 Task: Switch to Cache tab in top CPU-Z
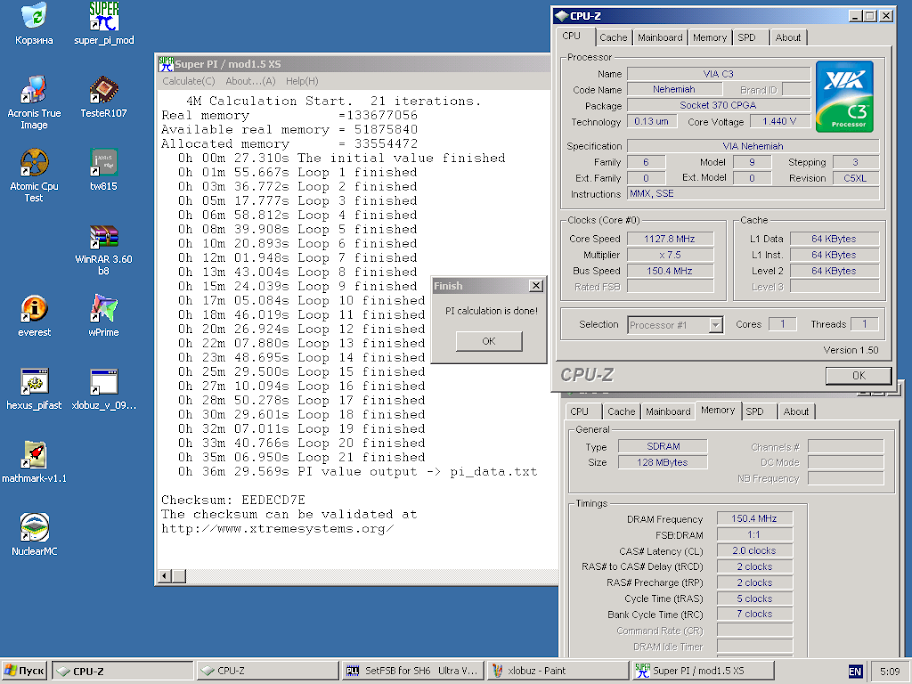click(613, 38)
